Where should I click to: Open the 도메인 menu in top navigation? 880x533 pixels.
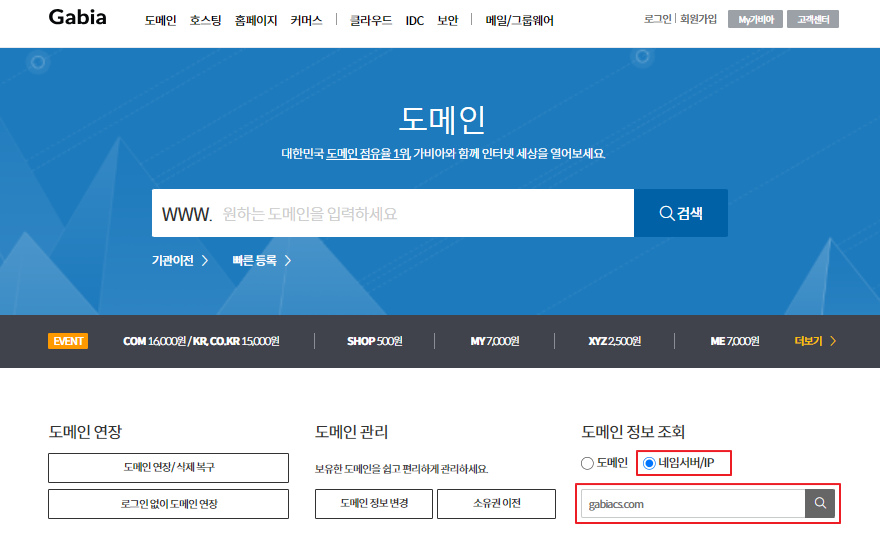tap(161, 21)
